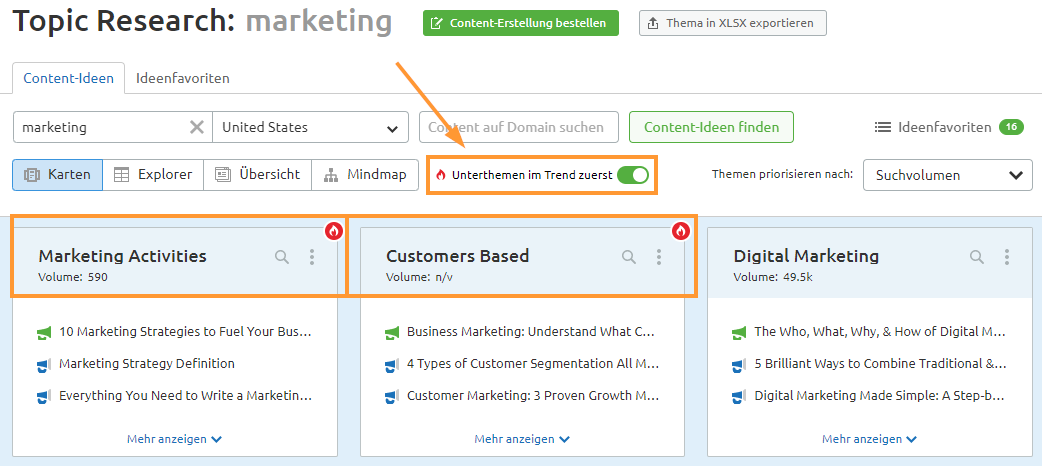The image size is (1042, 466).
Task: Toggle the Unterthemen im Trend zuerst switch
Action: [x=632, y=175]
